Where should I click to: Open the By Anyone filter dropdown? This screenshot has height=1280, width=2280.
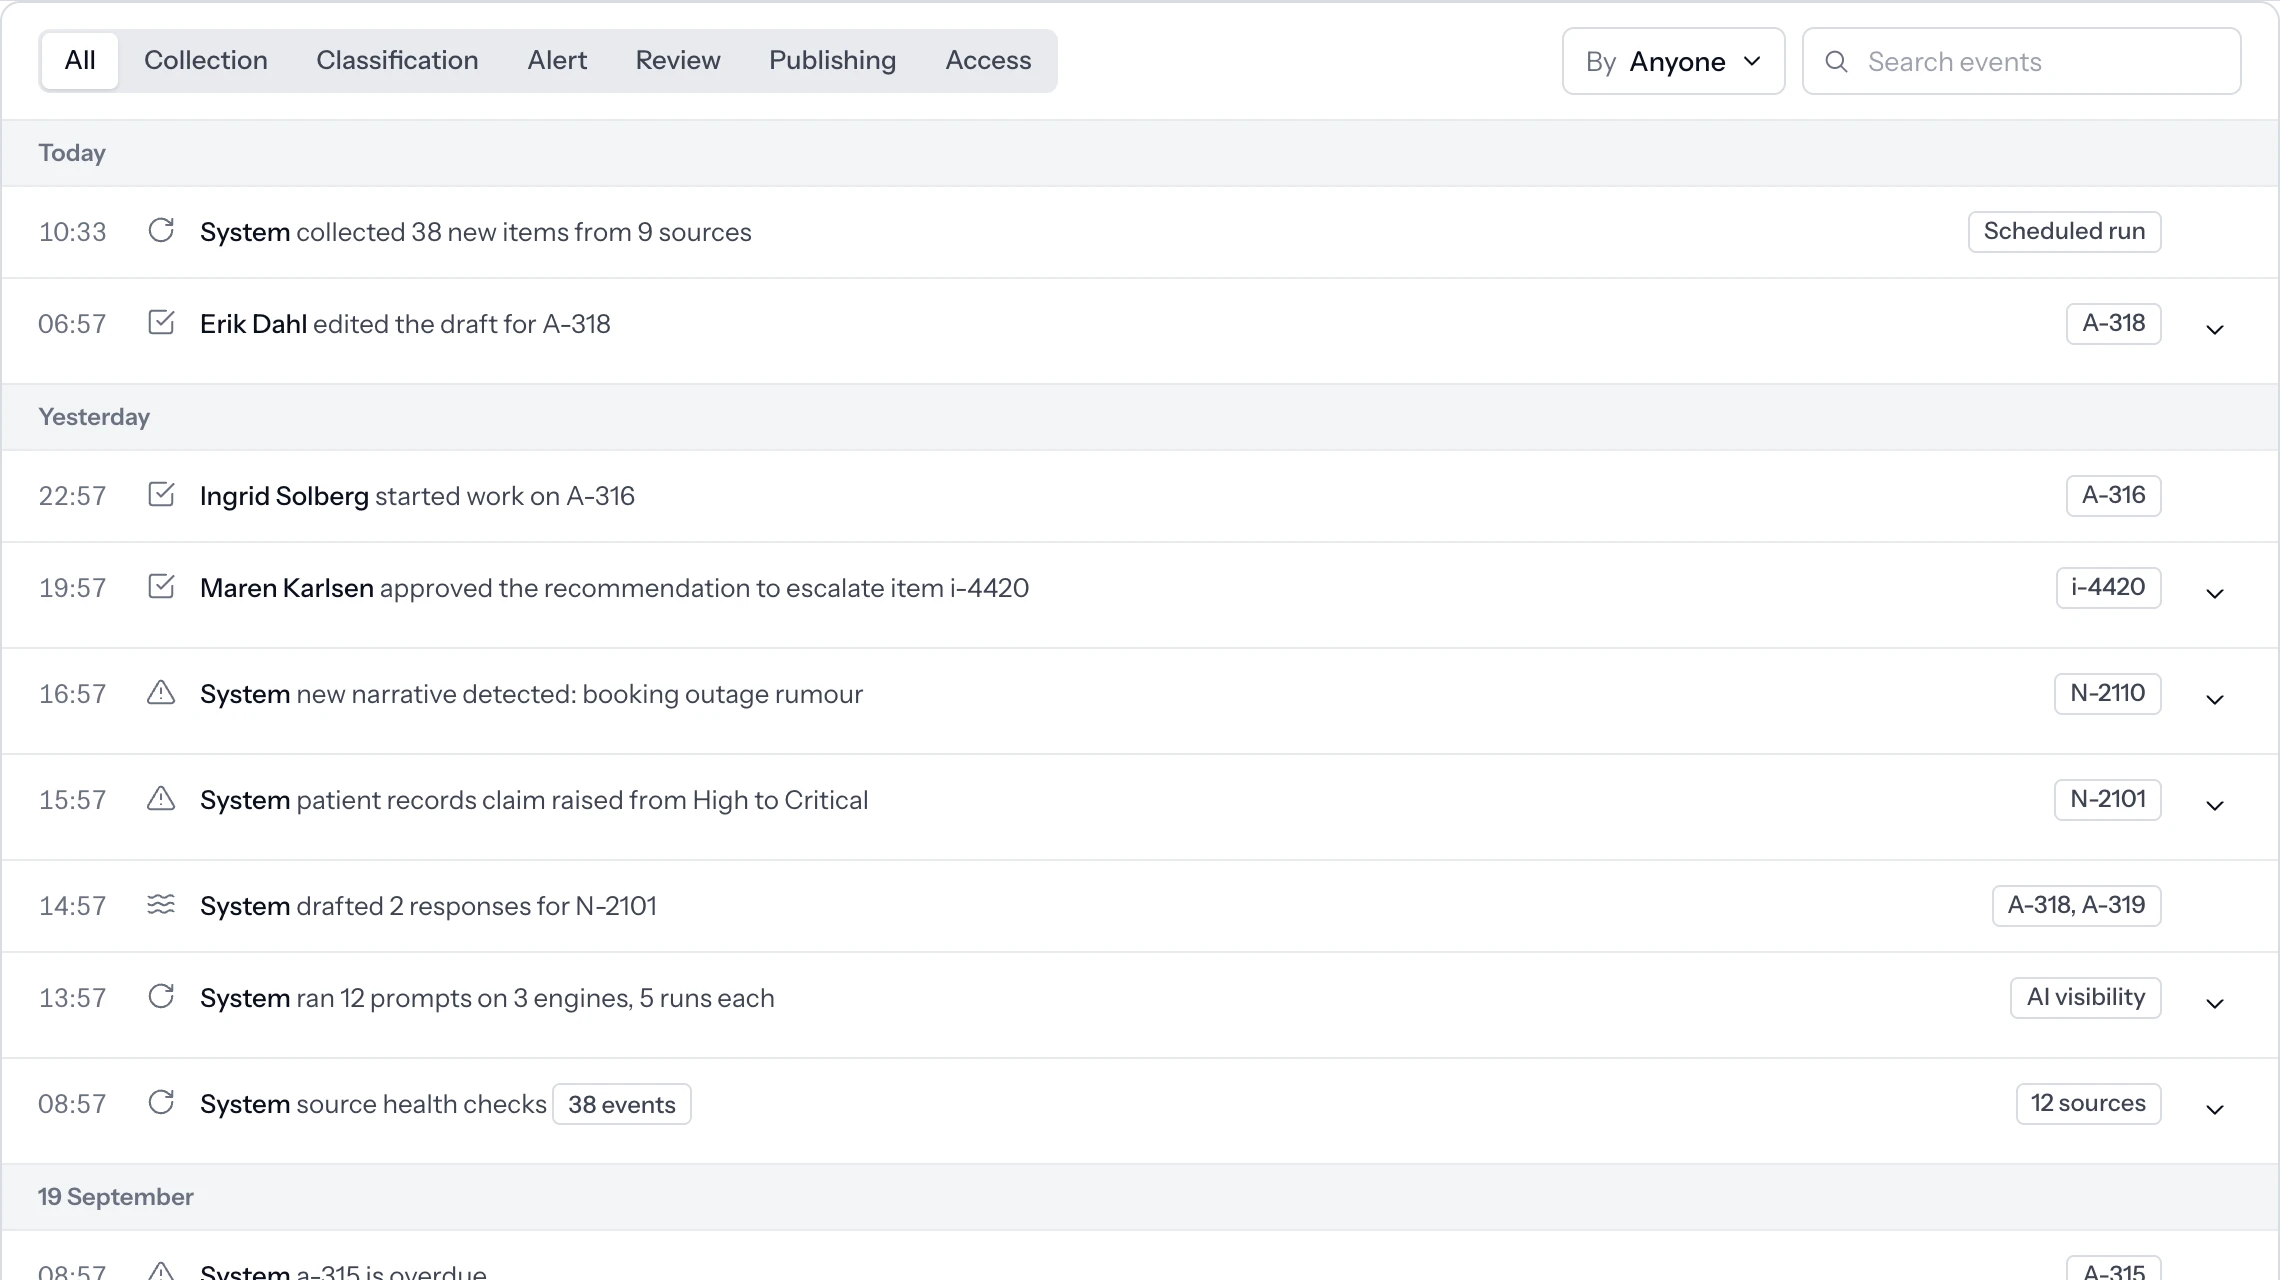(1673, 61)
